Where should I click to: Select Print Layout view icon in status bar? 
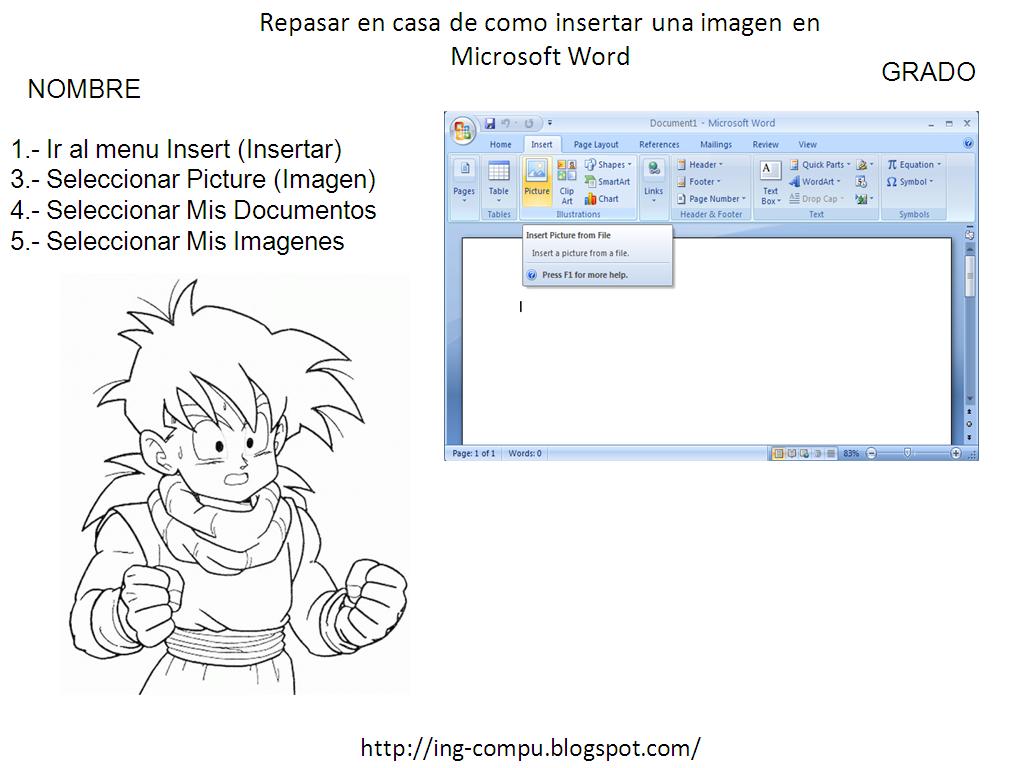pos(778,453)
